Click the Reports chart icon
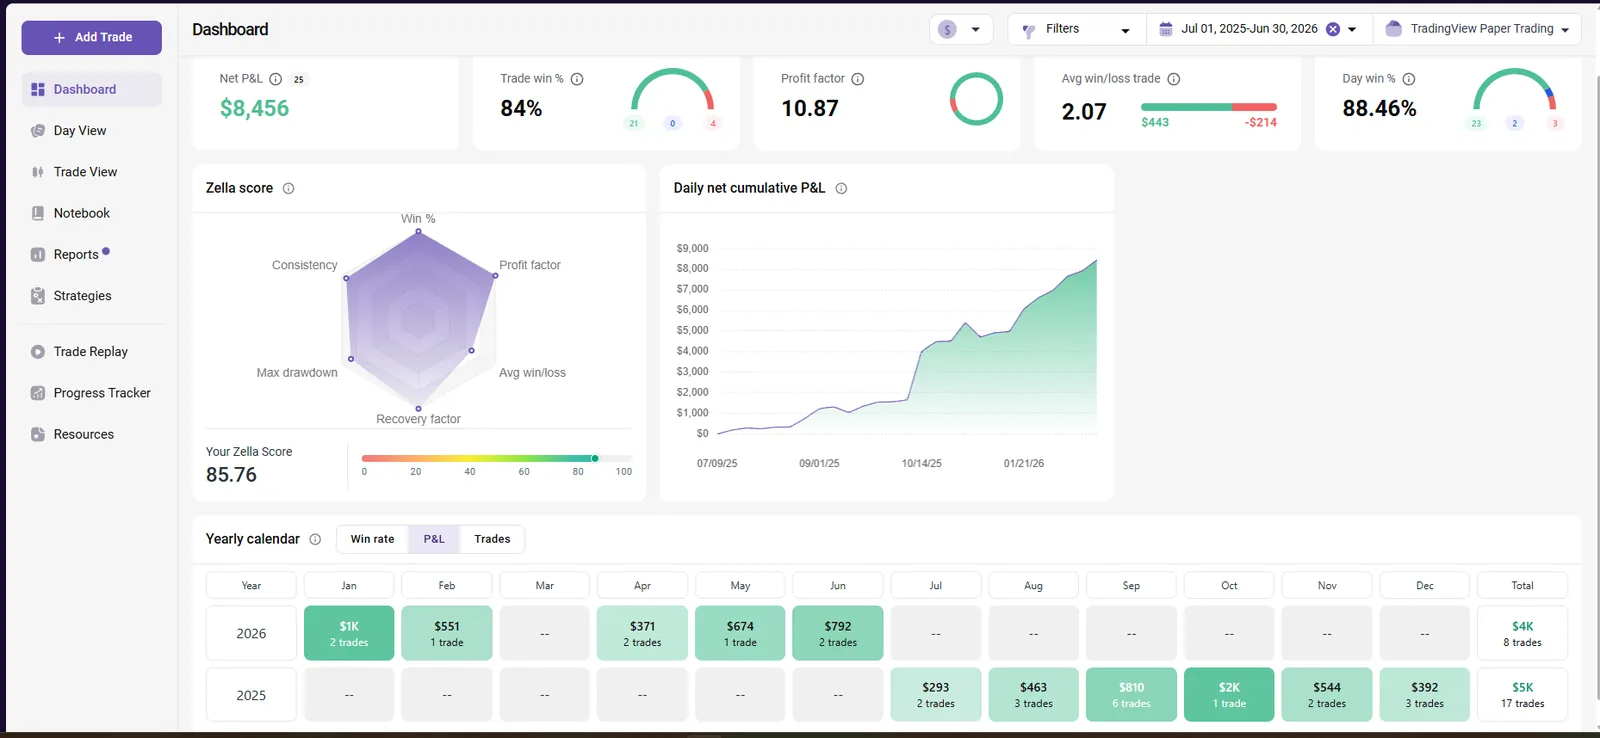1600x738 pixels. coord(38,255)
